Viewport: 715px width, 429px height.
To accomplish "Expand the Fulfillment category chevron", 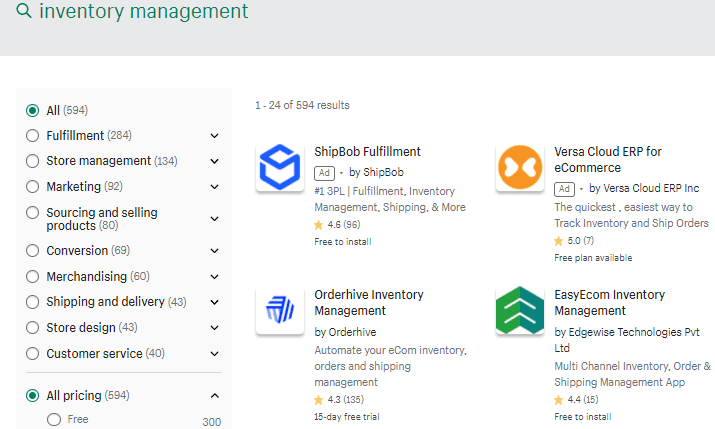I will tap(214, 136).
